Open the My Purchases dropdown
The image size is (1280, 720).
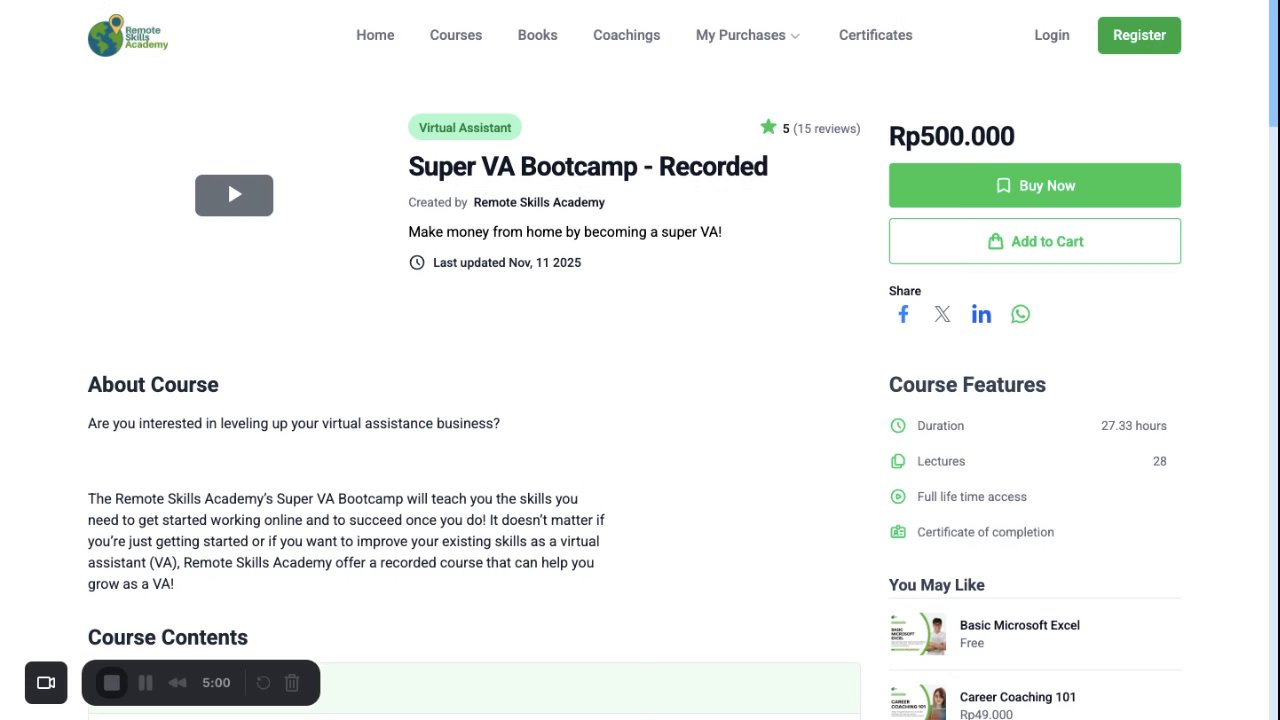pos(747,35)
